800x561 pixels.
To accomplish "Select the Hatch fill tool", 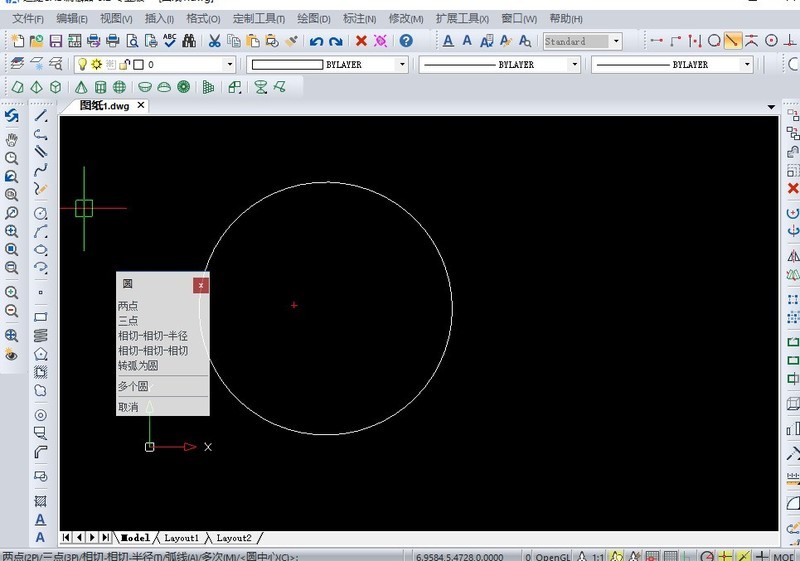I will pyautogui.click(x=41, y=501).
